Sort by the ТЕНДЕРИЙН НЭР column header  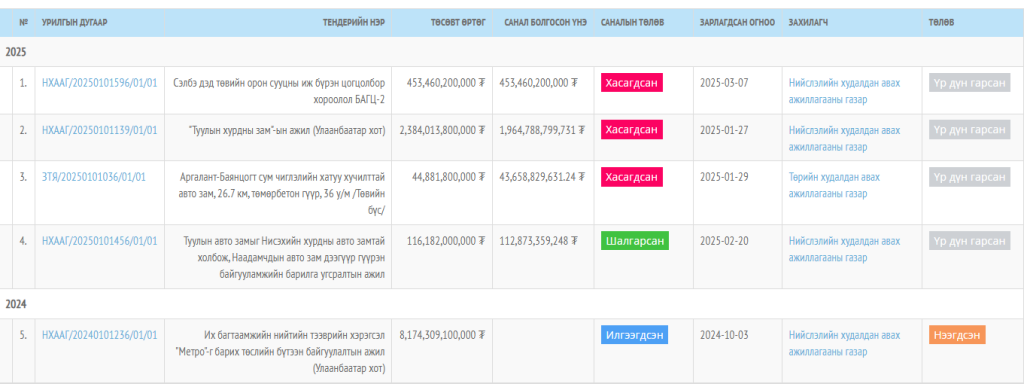tap(353, 23)
